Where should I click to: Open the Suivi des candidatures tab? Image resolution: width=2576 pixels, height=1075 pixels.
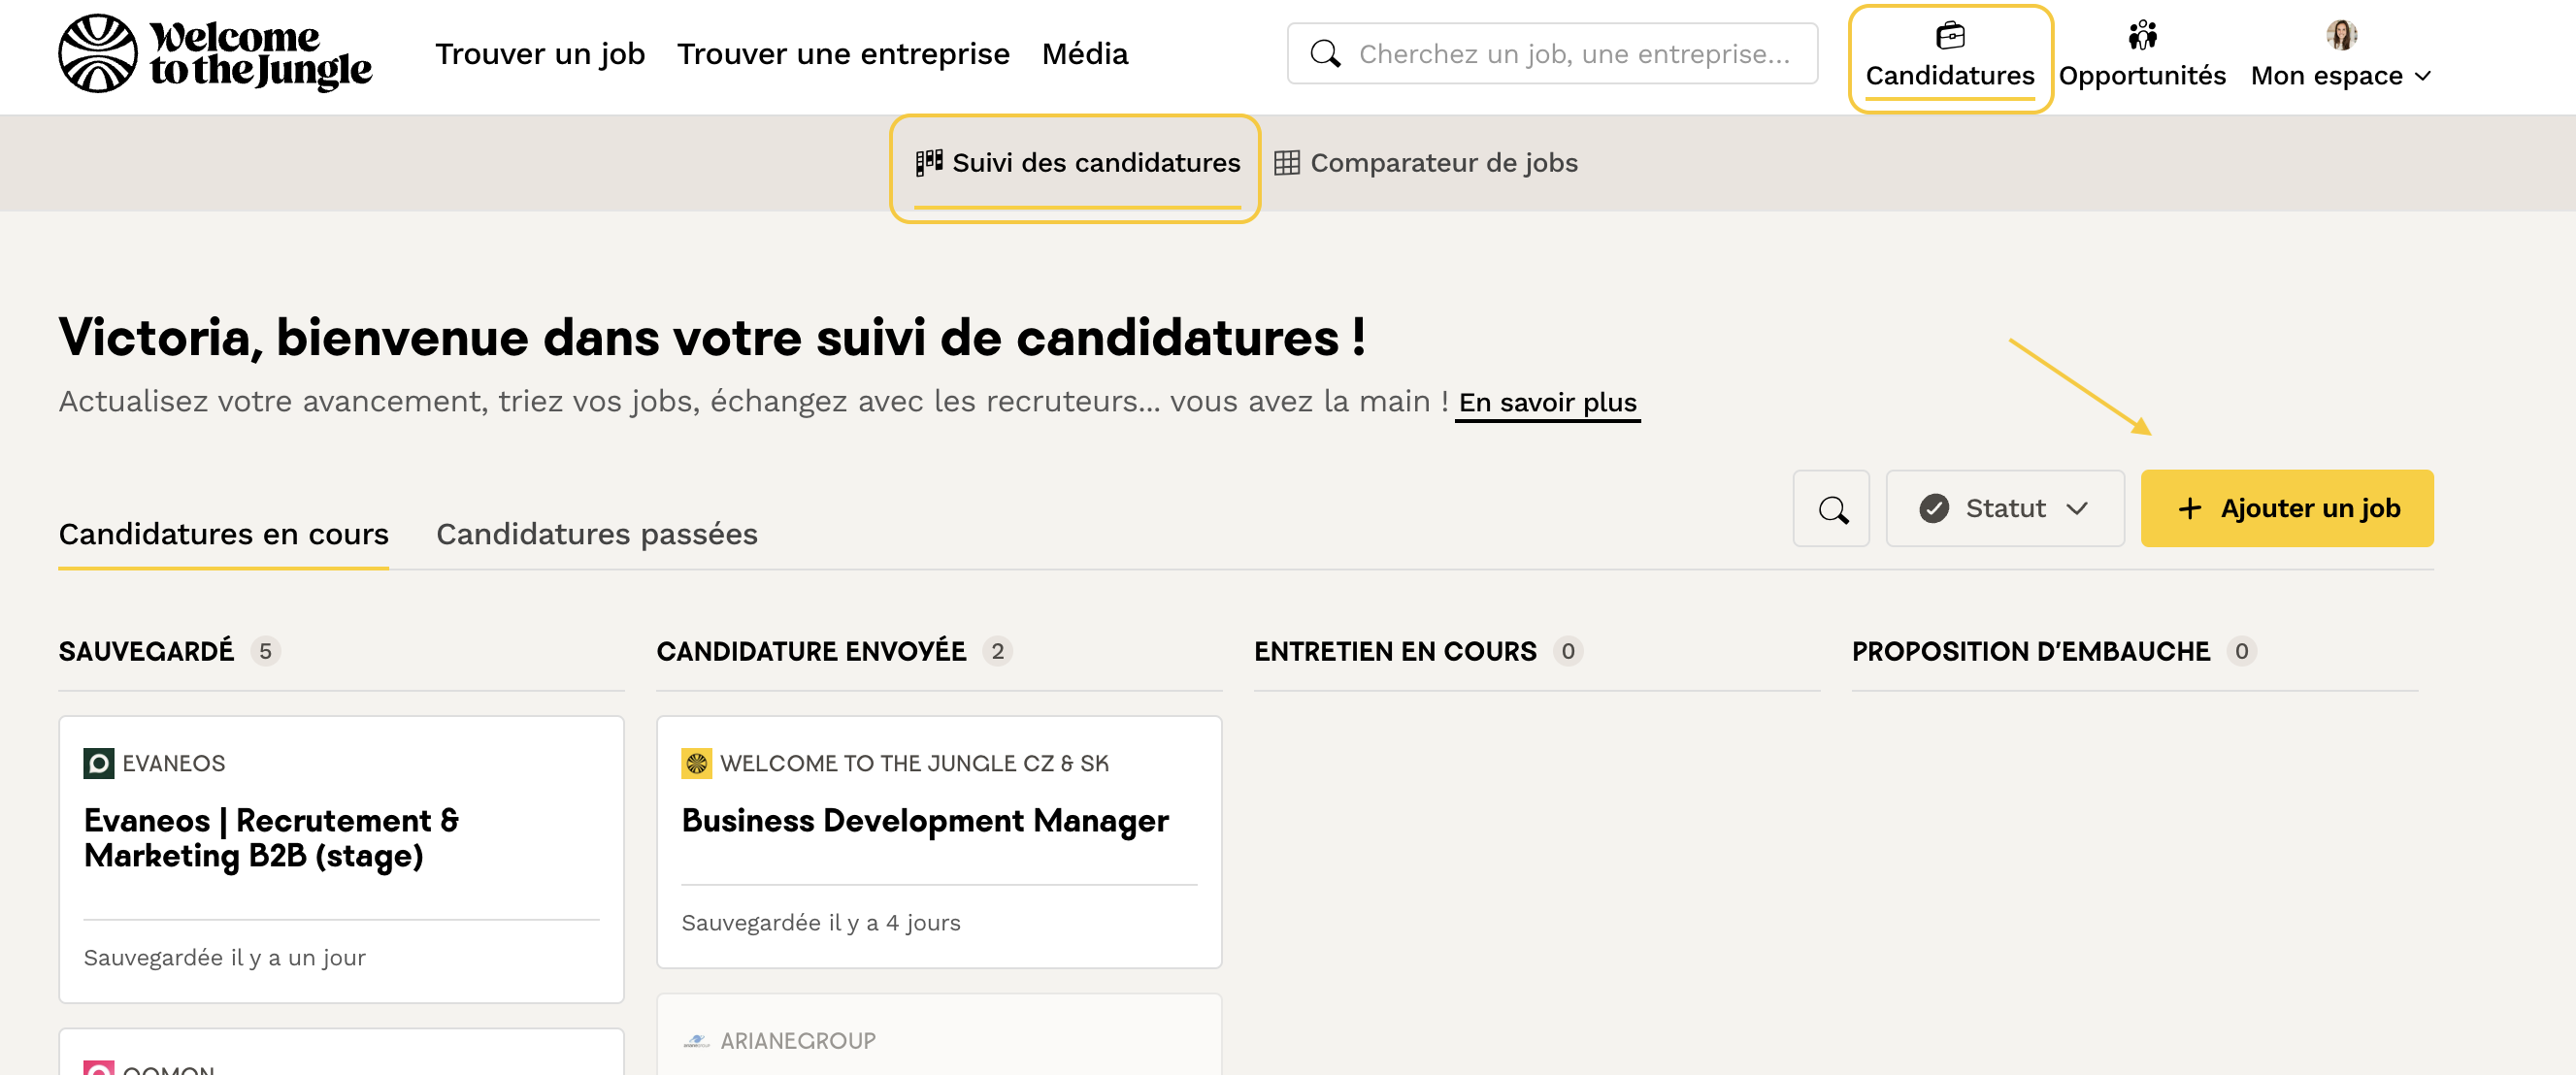(1076, 163)
